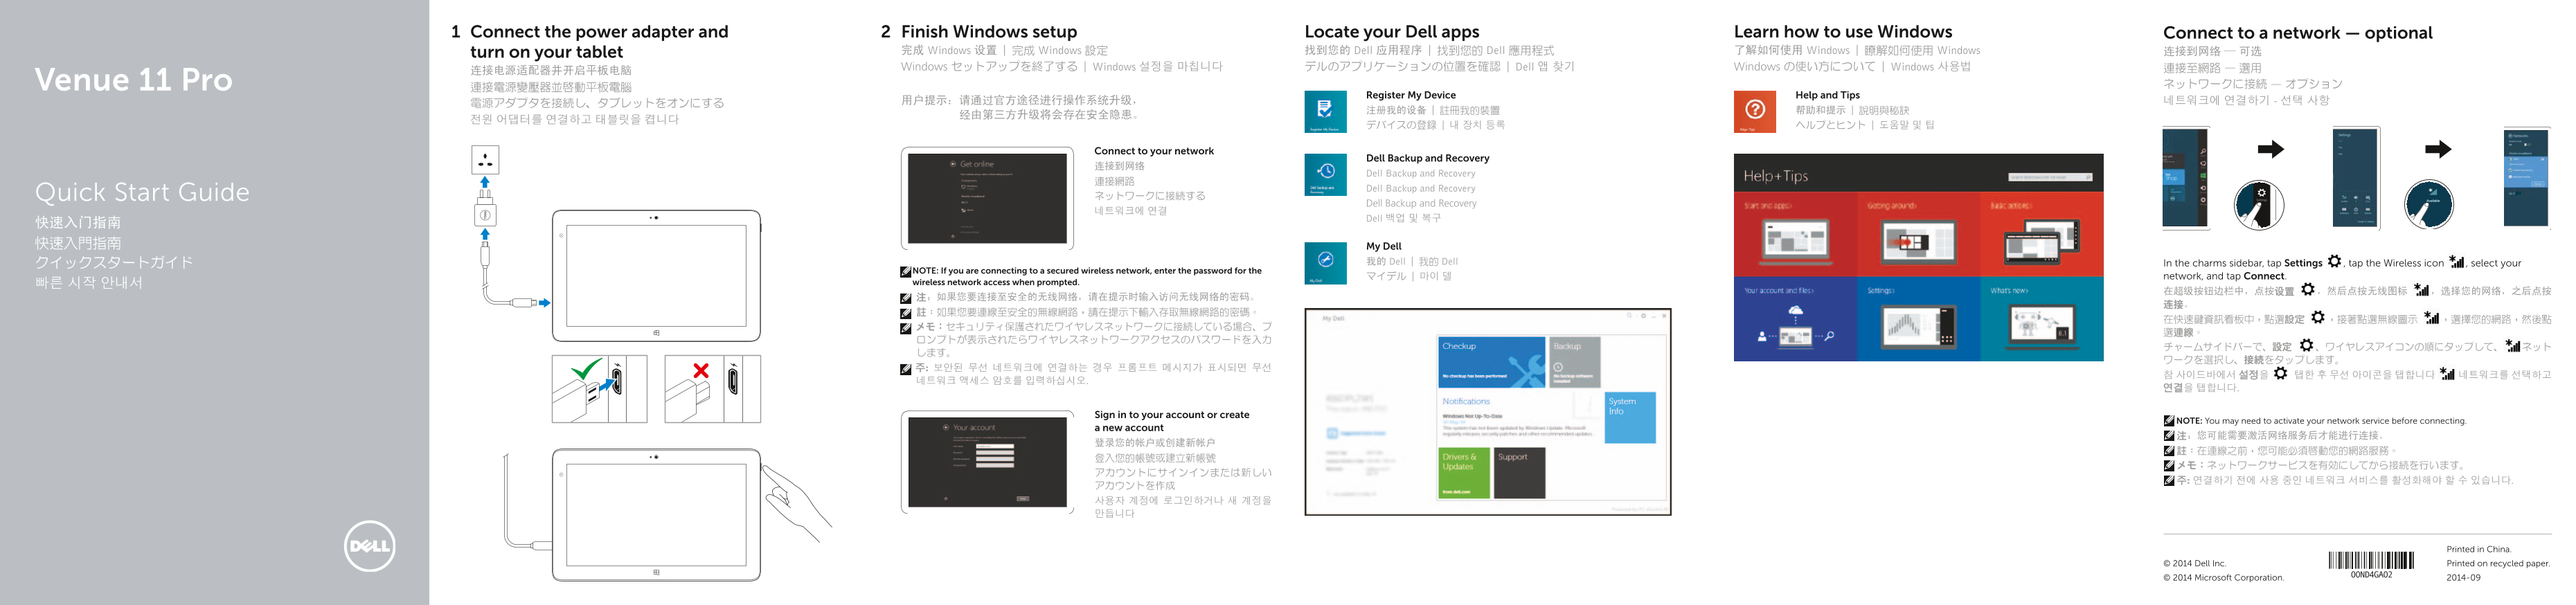Screen dimensions: 2576x605
Task: Click the Settings gear in the English instruction
Action: pyautogui.click(x=2334, y=262)
